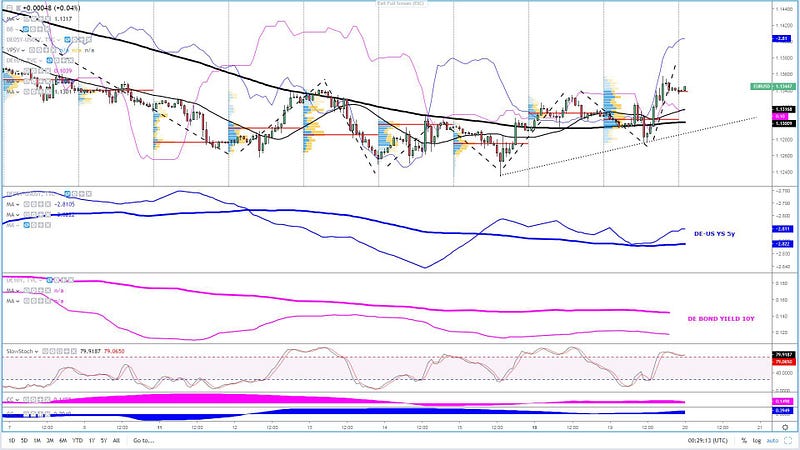Select the 5Y time range
Viewport: 800px width, 450px height.
pyautogui.click(x=104, y=440)
